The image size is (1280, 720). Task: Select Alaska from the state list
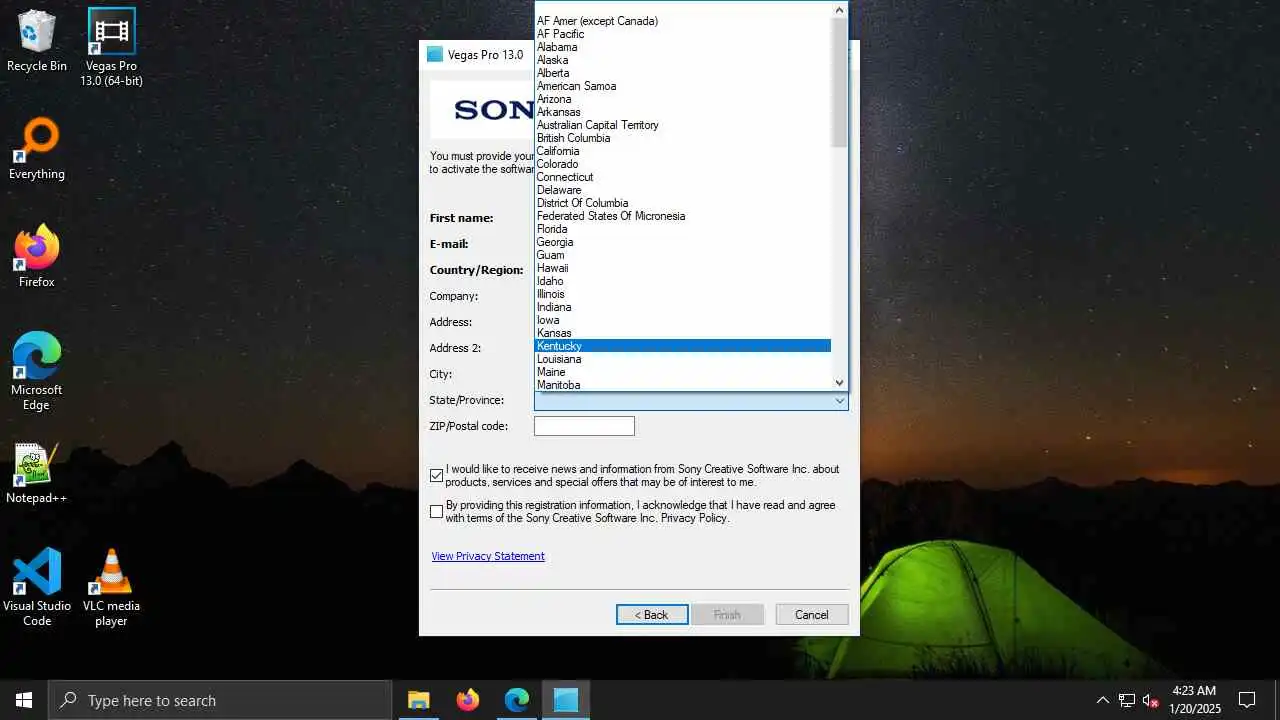(683, 60)
